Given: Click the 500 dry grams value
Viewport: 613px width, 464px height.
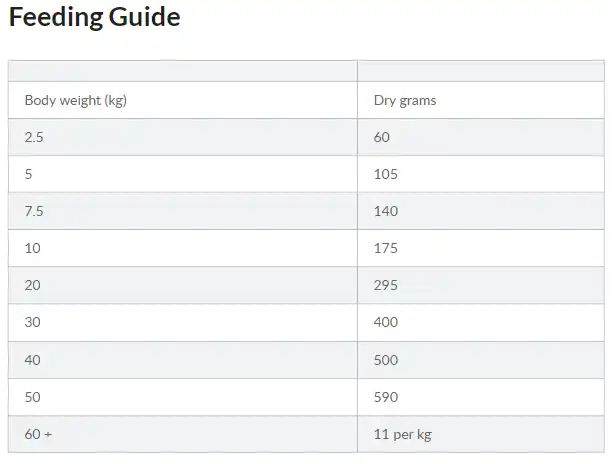Looking at the screenshot, I should (386, 360).
